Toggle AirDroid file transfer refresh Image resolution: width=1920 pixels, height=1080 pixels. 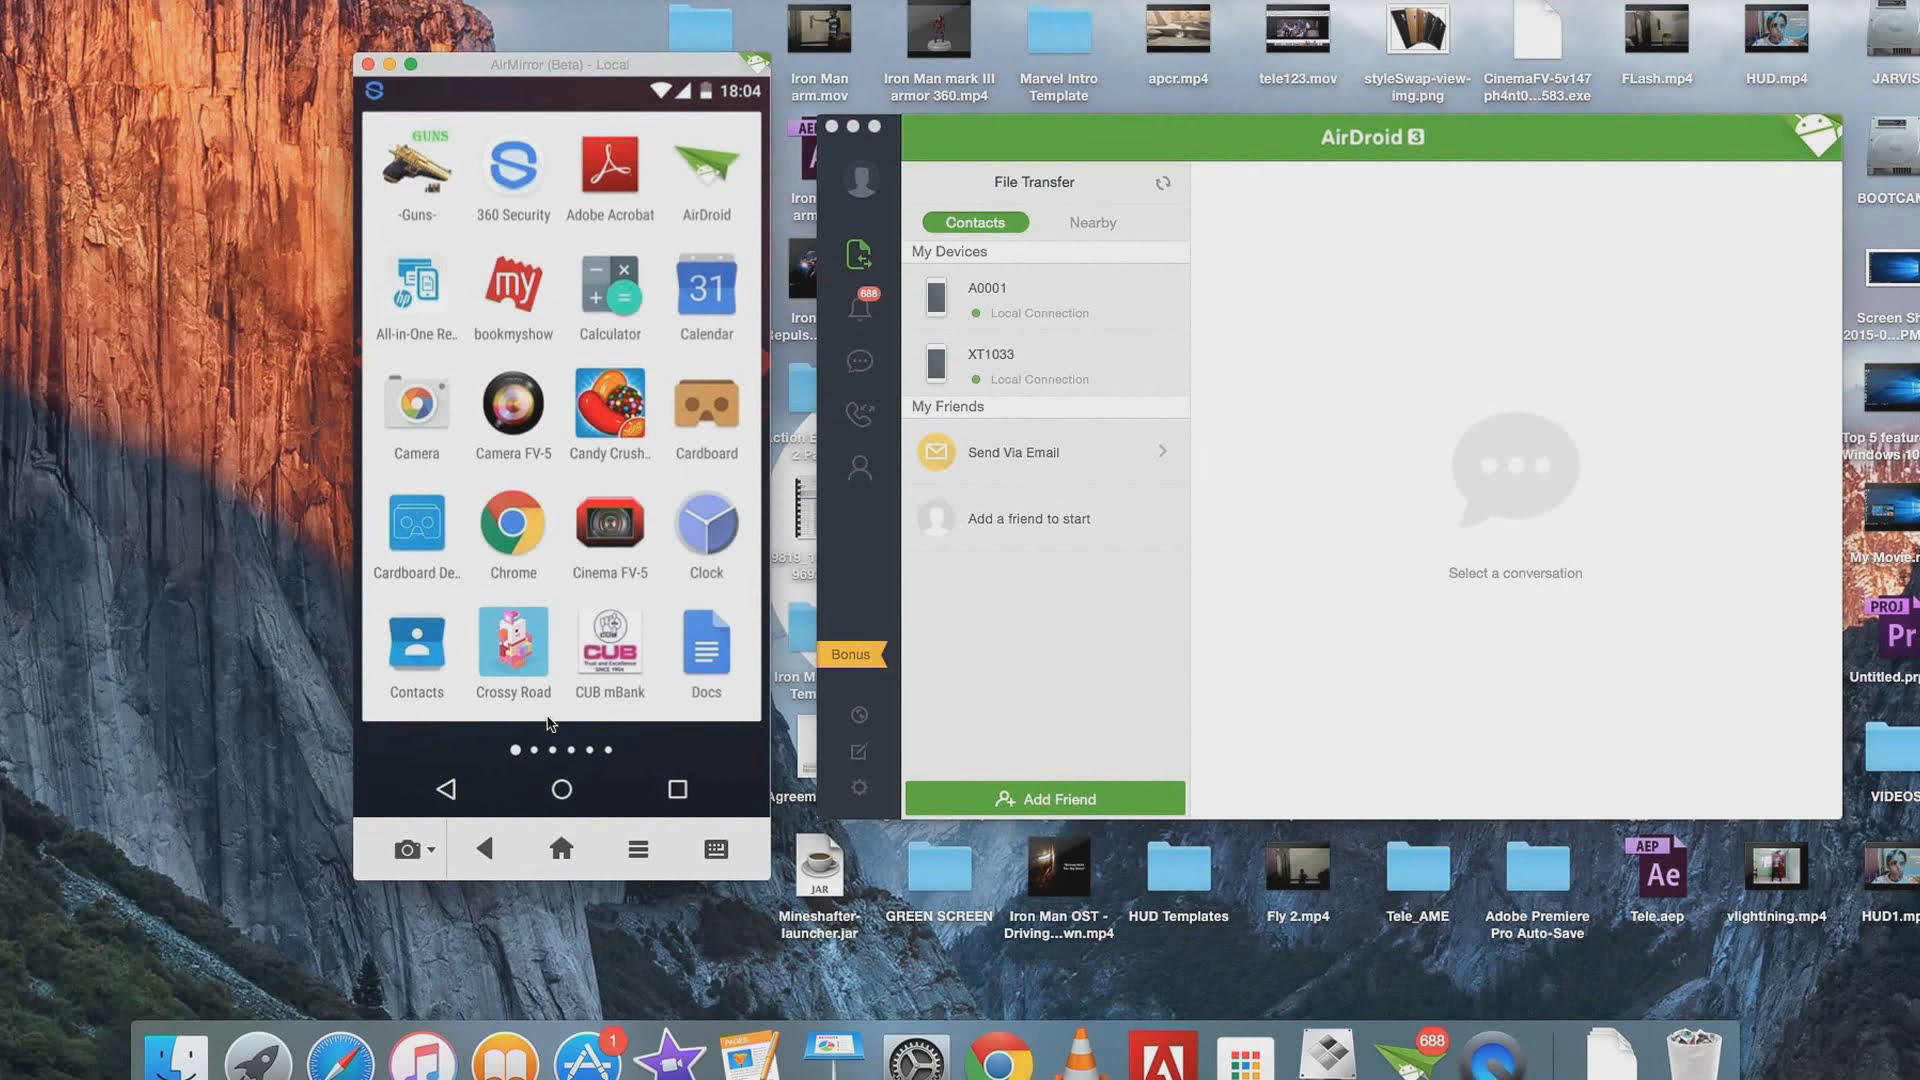(1162, 183)
